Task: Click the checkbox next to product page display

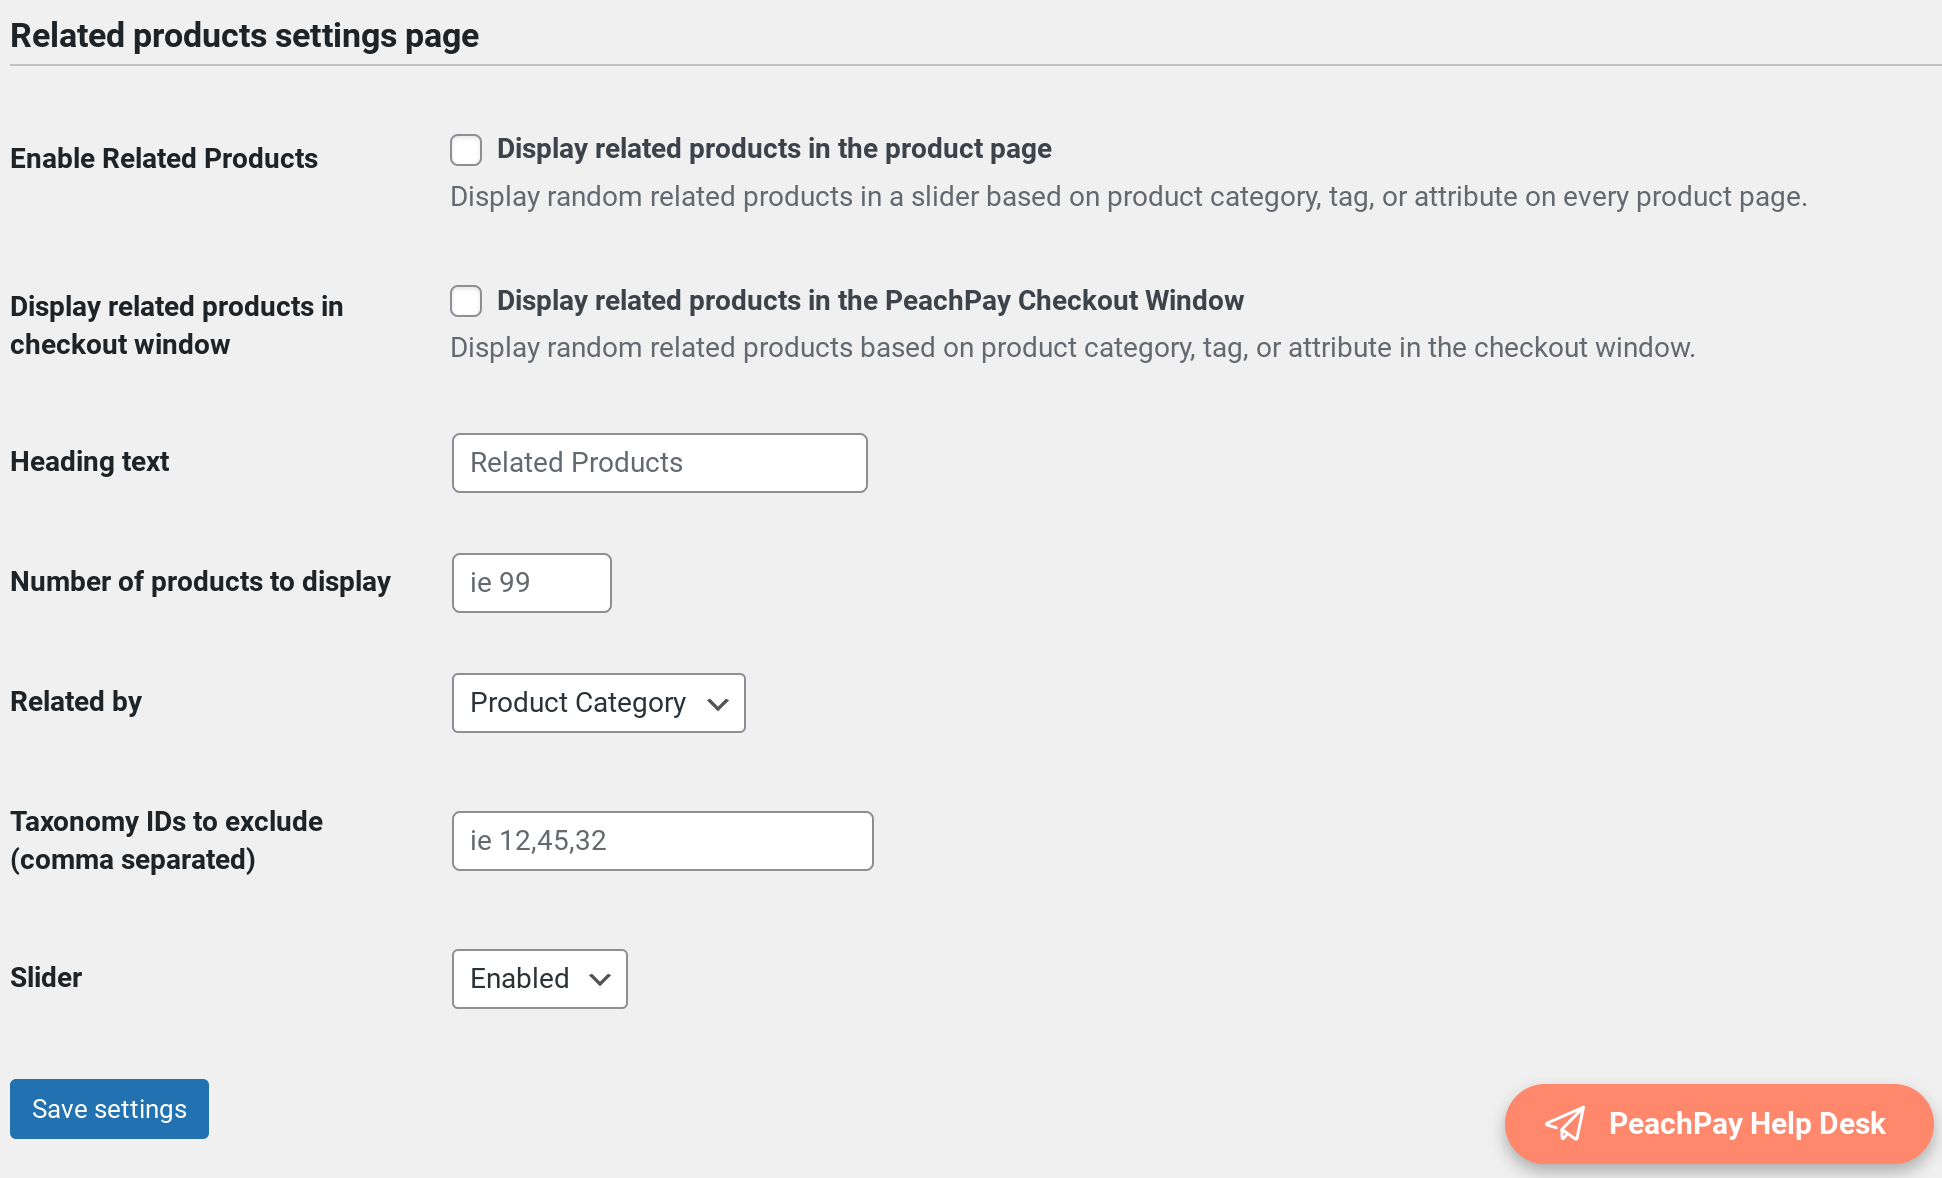Action: click(466, 148)
